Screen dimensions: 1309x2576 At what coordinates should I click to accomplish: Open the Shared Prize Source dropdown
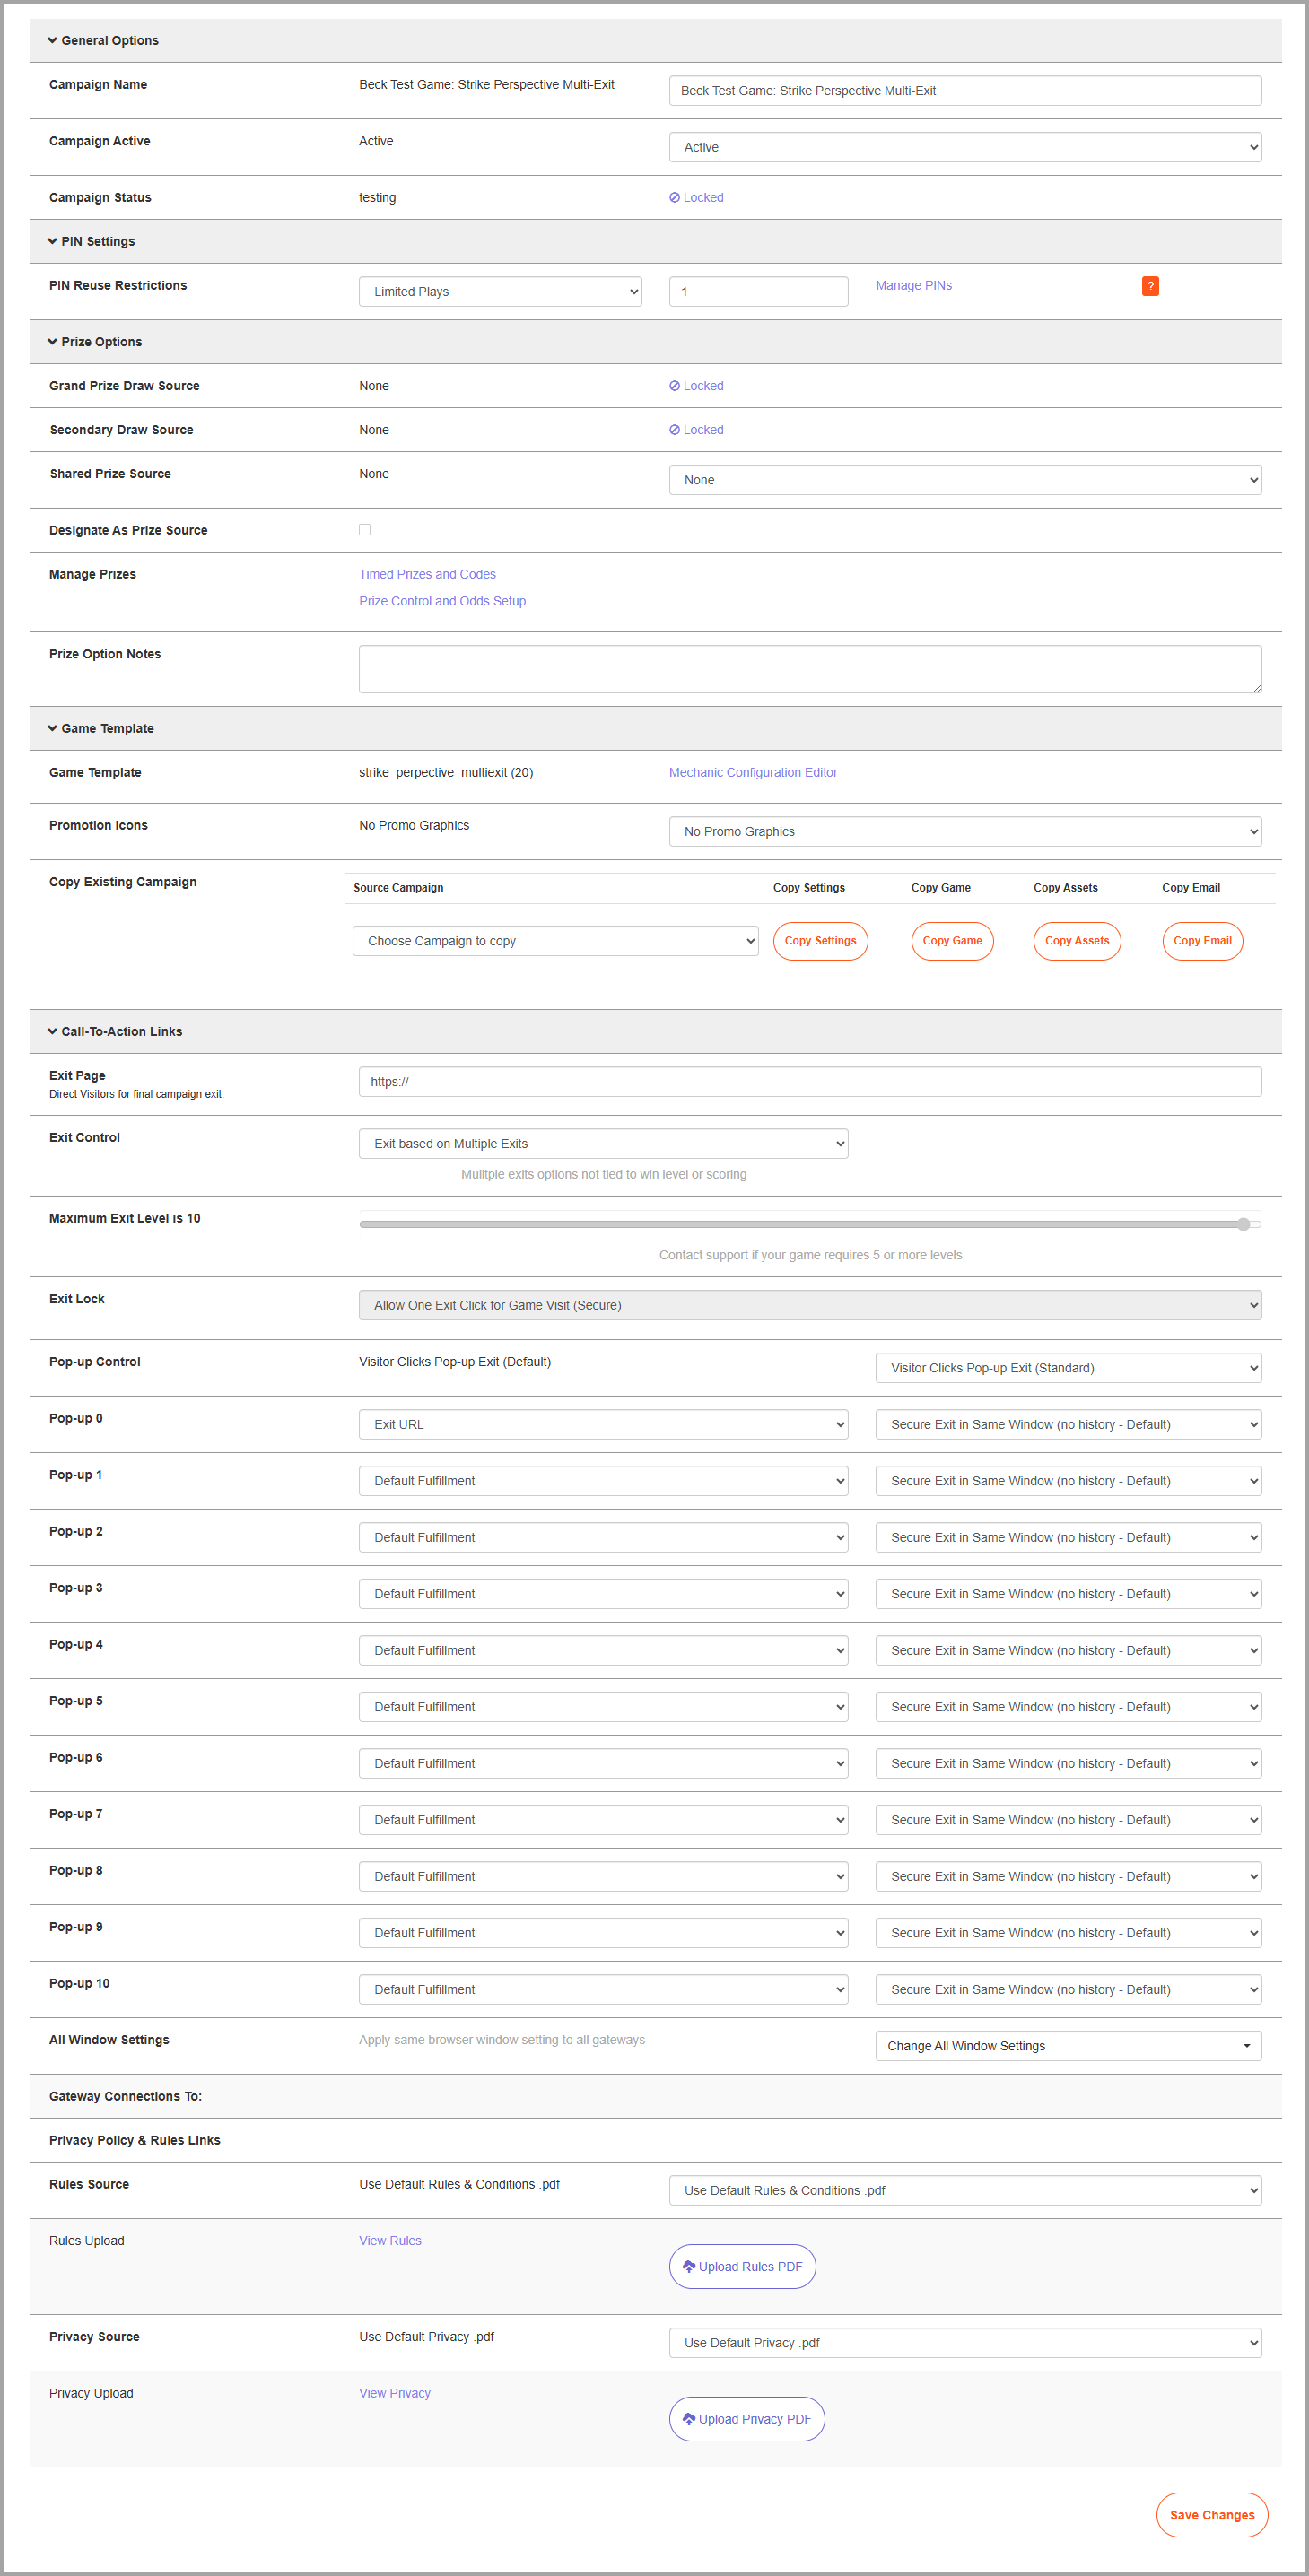pyautogui.click(x=965, y=480)
